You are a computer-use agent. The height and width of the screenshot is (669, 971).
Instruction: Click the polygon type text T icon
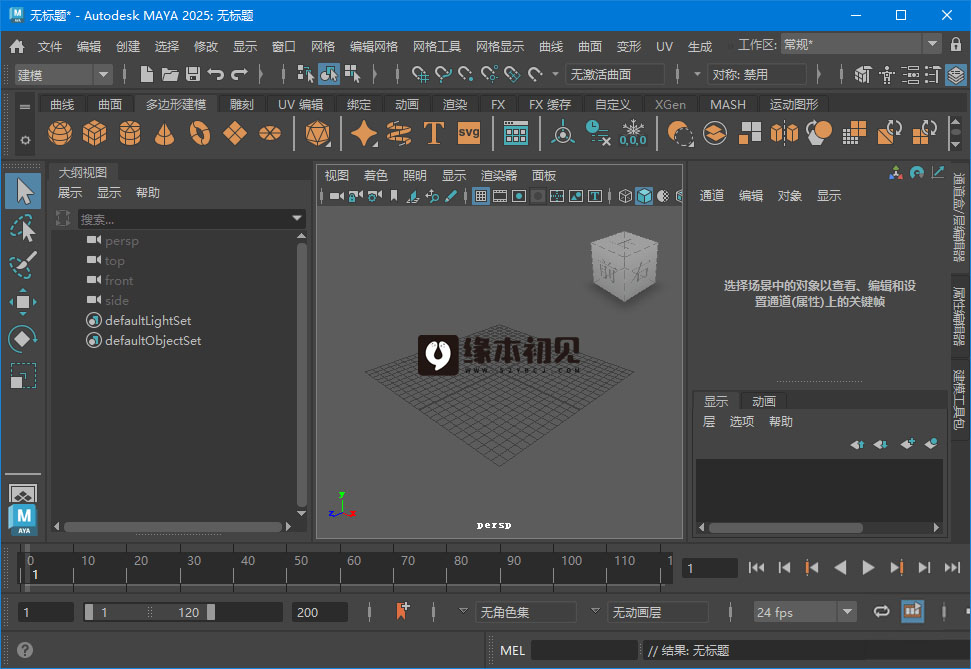pyautogui.click(x=433, y=133)
